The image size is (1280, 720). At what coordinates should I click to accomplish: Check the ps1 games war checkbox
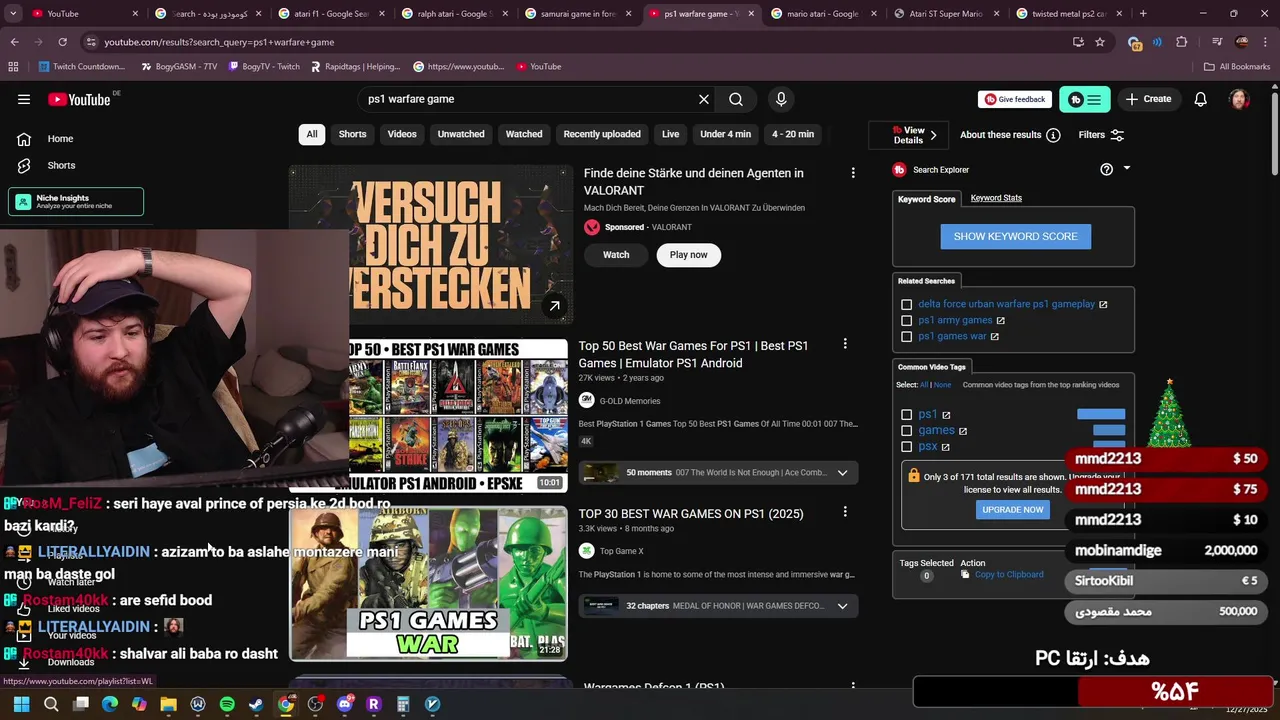point(906,336)
